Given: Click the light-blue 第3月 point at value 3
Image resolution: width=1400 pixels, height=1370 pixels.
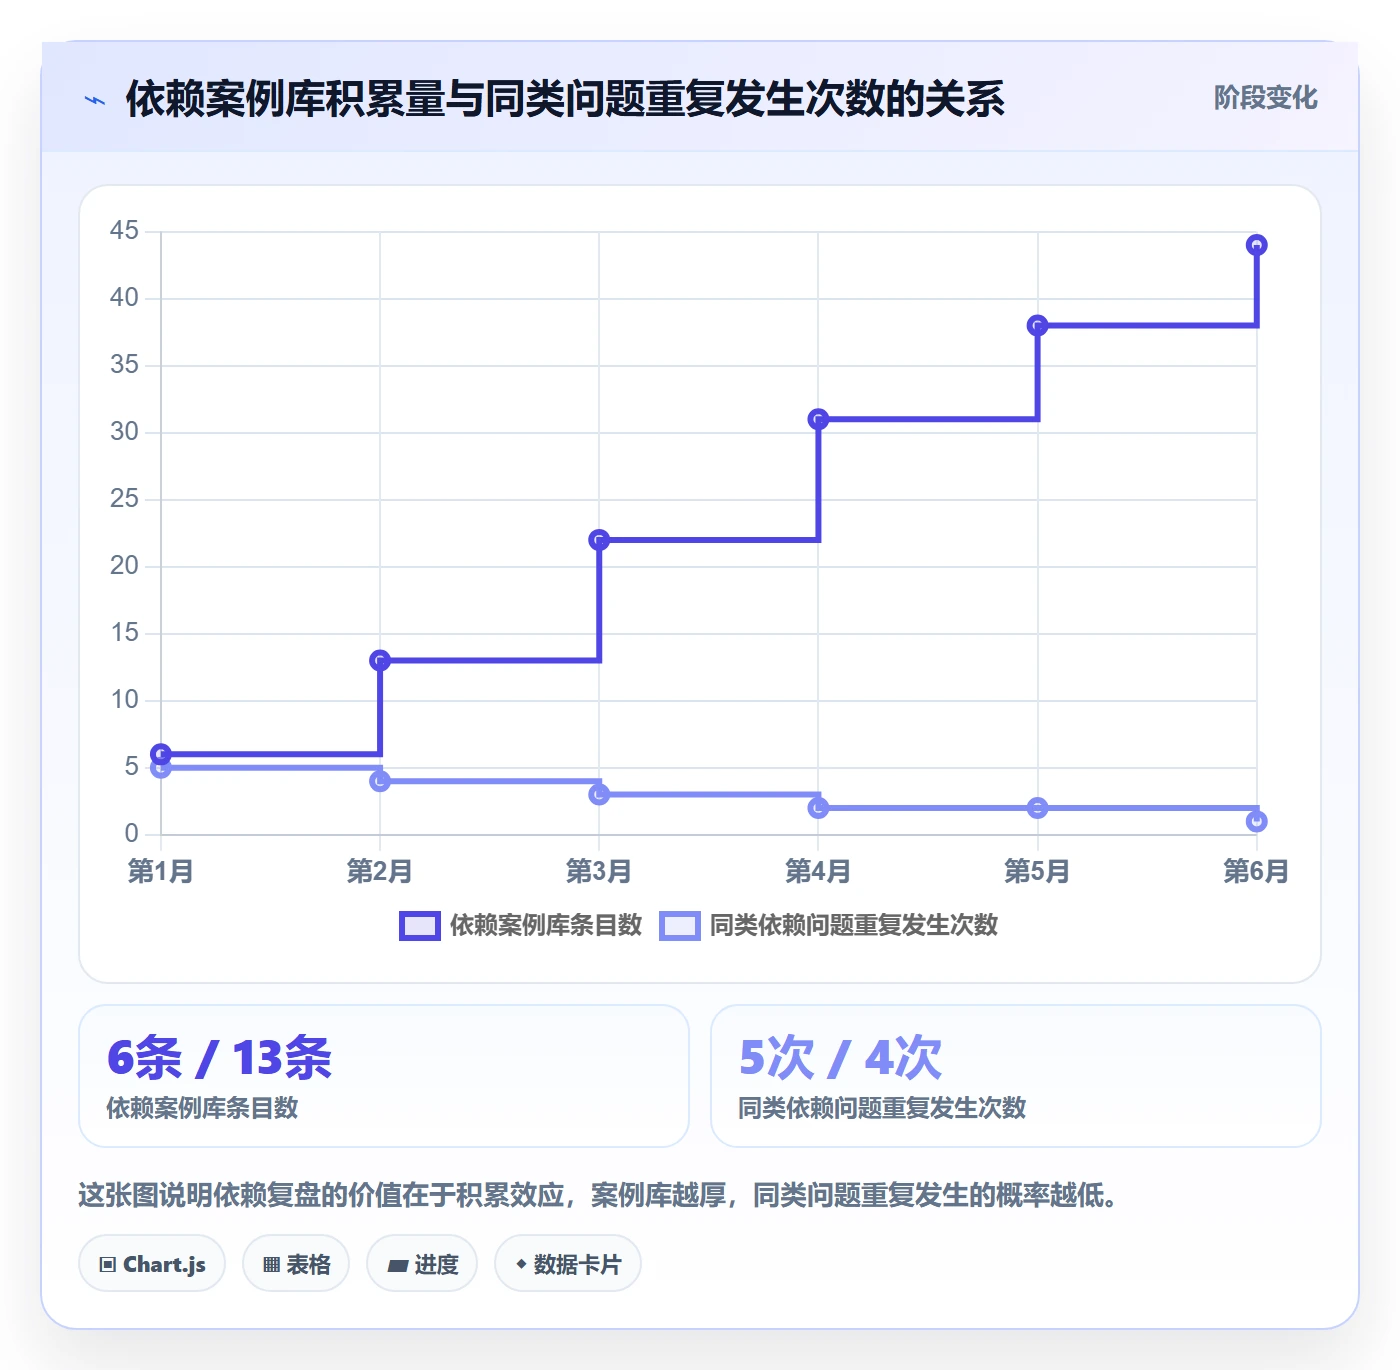Looking at the screenshot, I should (599, 794).
